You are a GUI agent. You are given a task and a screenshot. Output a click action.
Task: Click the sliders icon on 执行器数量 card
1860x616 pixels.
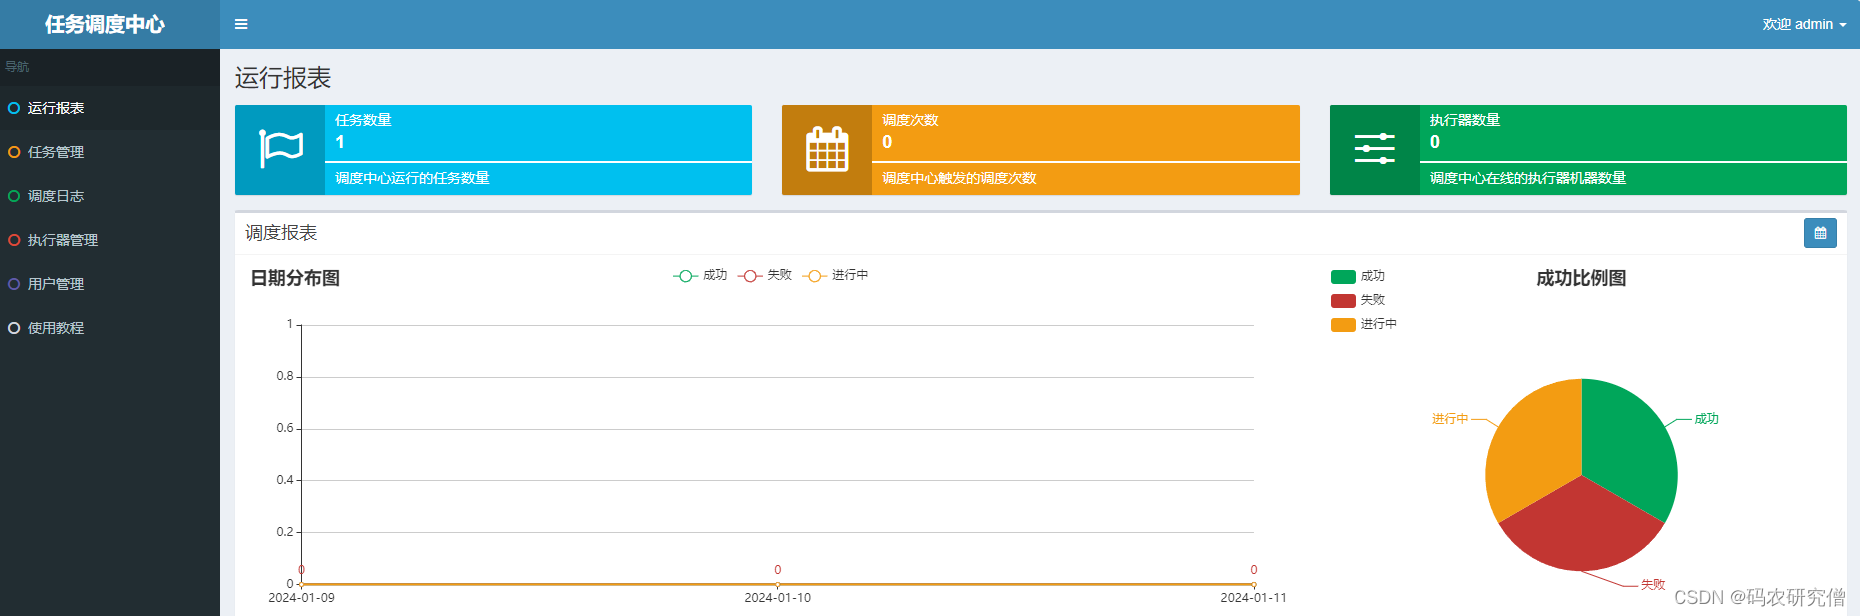(1375, 148)
